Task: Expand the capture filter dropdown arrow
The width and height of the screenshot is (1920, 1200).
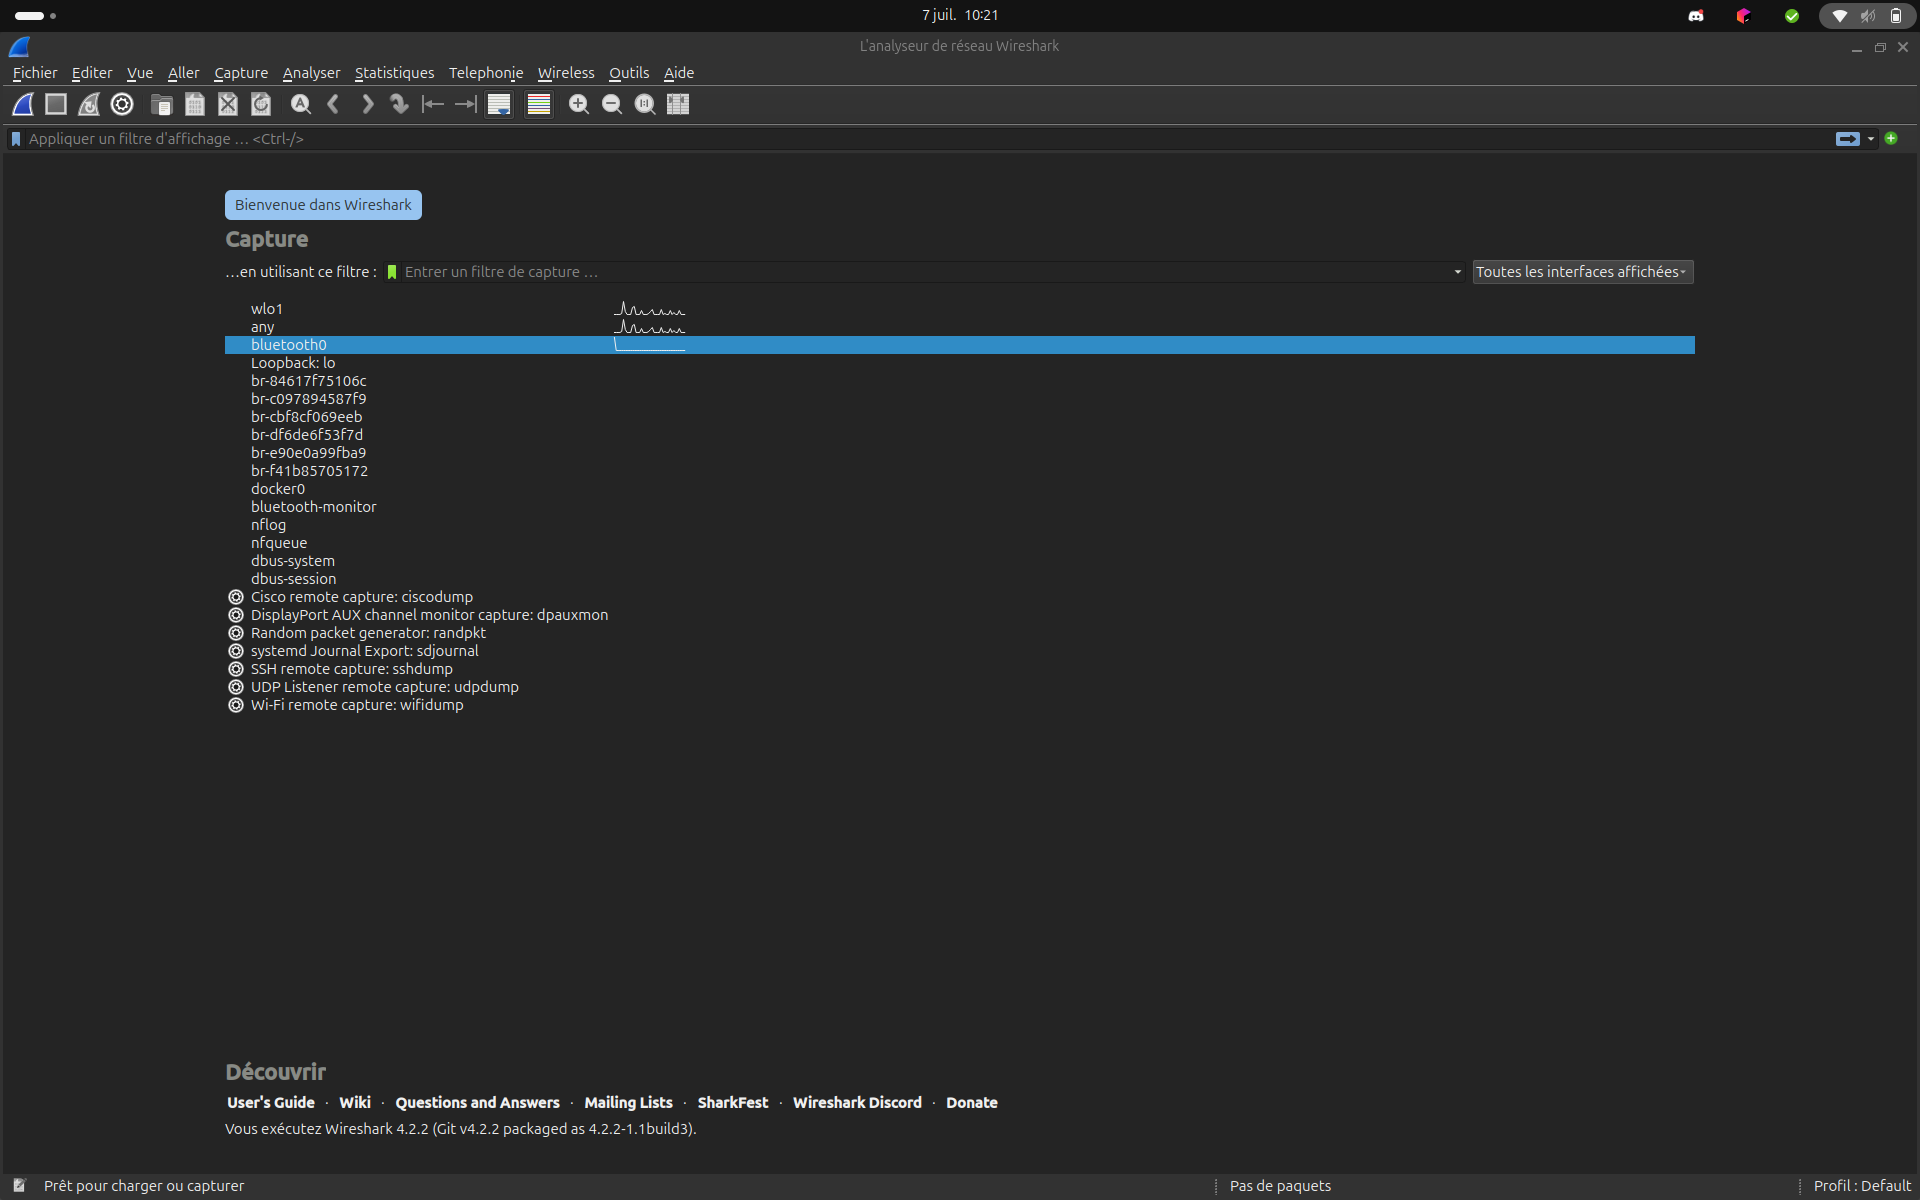Action: coord(1457,272)
